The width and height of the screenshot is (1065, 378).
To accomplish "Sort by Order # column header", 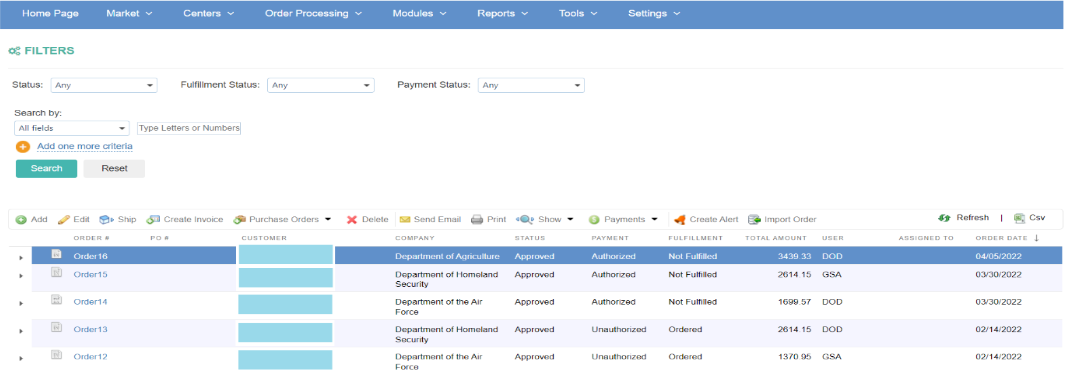I will (x=91, y=238).
